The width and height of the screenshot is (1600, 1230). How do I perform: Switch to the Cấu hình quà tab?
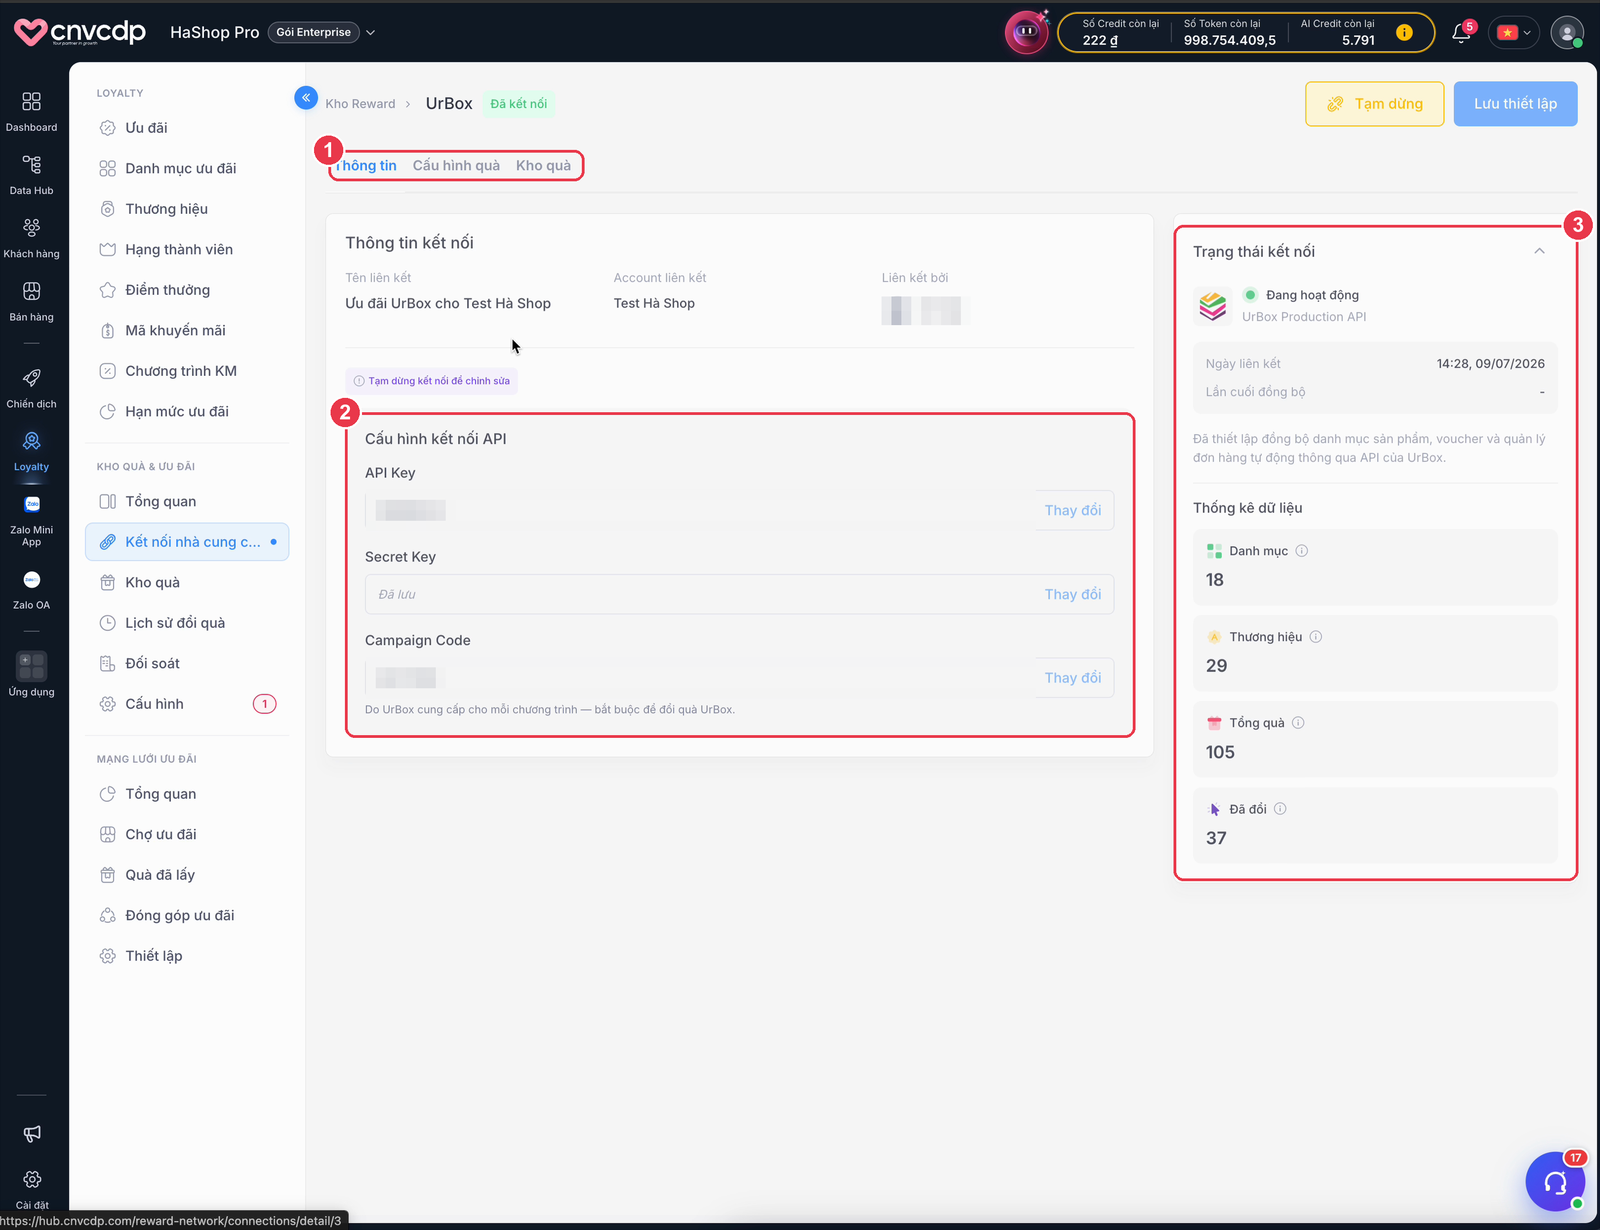[456, 166]
